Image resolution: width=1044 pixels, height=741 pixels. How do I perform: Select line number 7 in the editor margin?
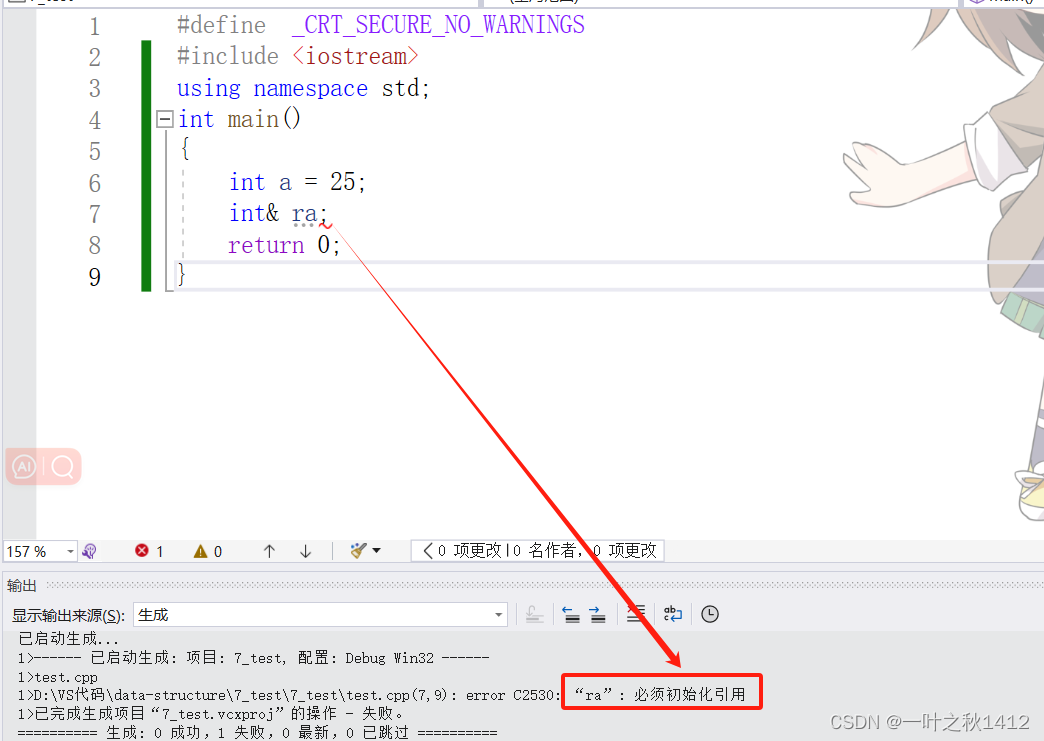pyautogui.click(x=94, y=213)
